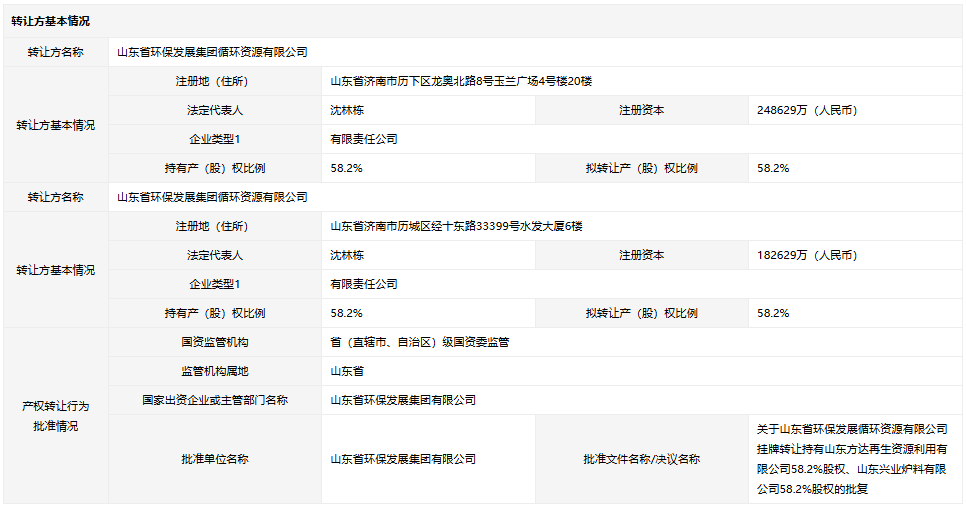The width and height of the screenshot is (966, 507).
Task: Select the company name beside 国家出资企业或主管部门名称
Action: [403, 400]
